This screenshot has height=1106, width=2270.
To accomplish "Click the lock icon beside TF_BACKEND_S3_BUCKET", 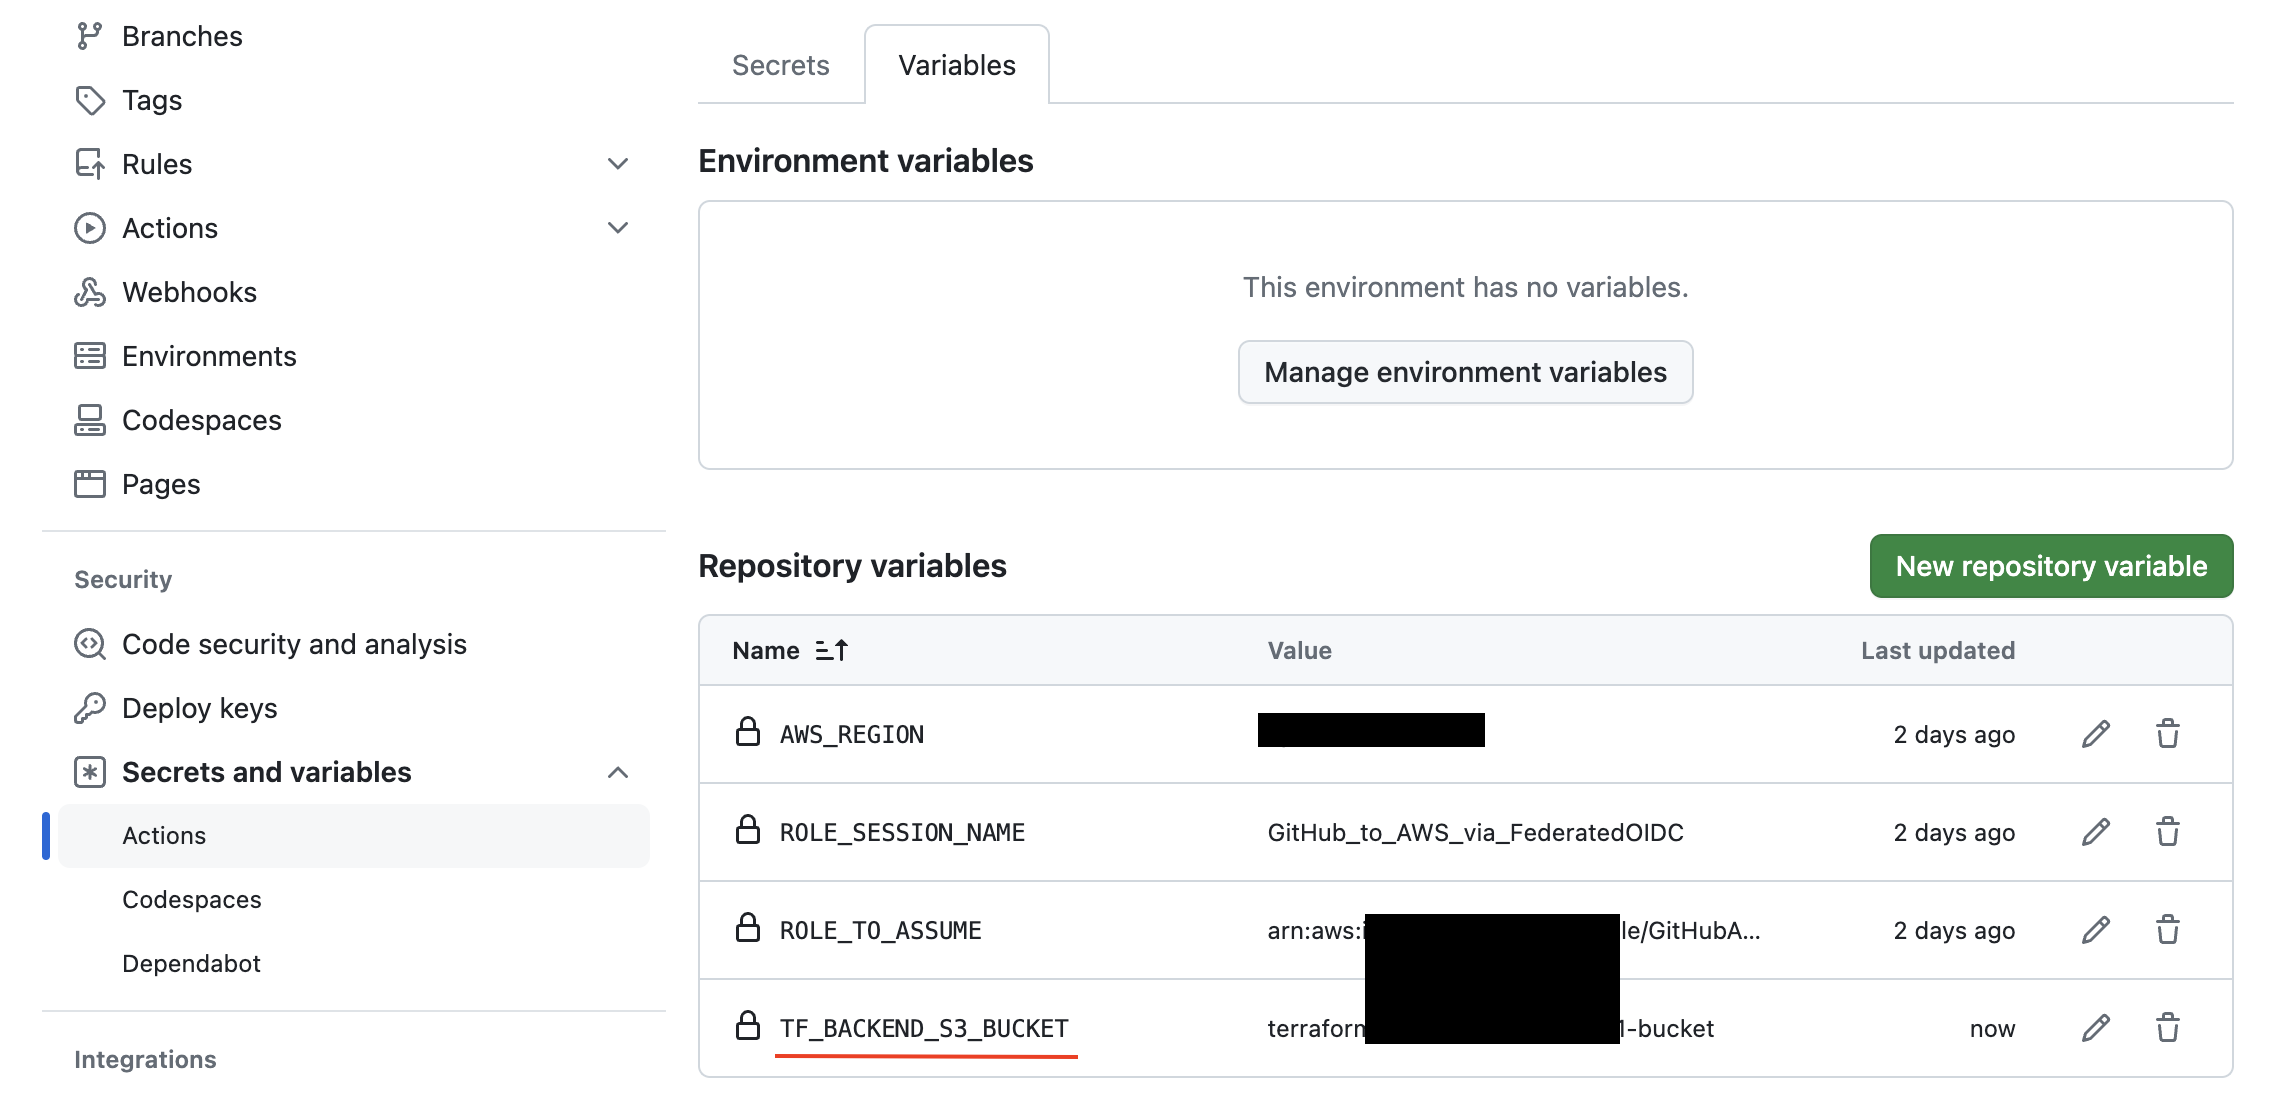I will point(746,1027).
